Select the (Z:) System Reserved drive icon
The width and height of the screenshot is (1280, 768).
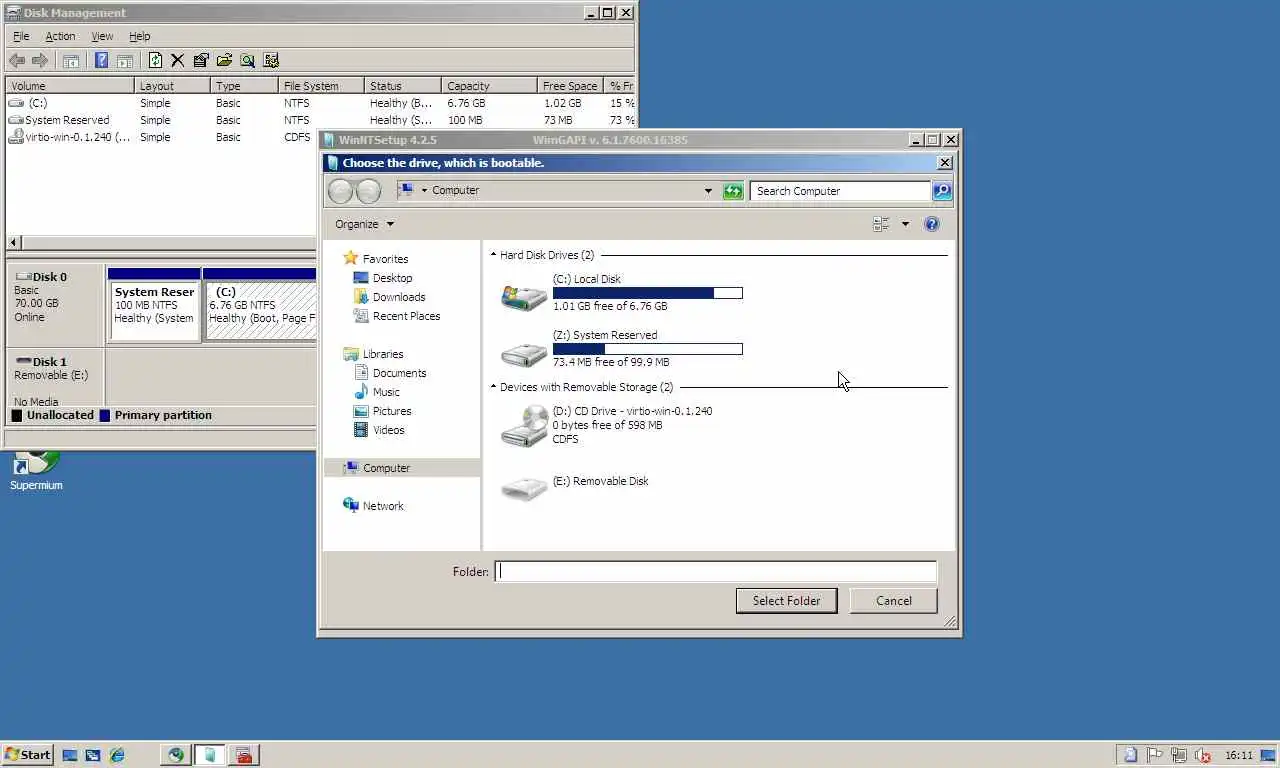click(524, 353)
